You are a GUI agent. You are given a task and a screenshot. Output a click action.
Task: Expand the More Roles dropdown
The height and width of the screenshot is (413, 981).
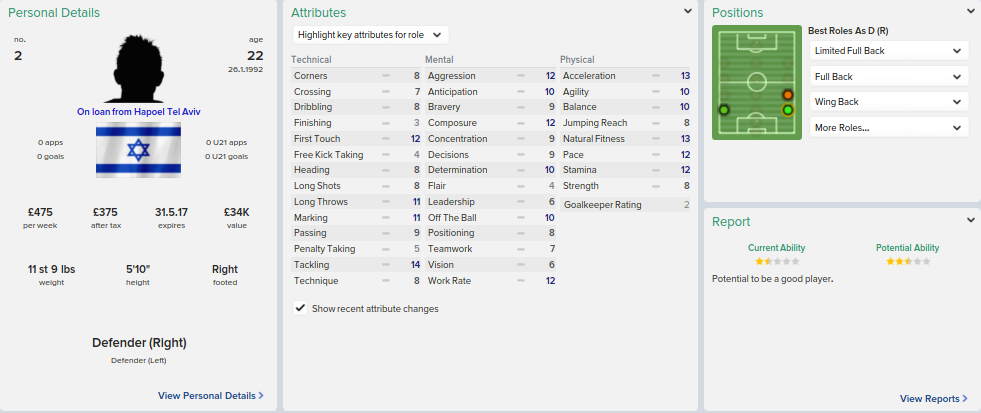[888, 128]
